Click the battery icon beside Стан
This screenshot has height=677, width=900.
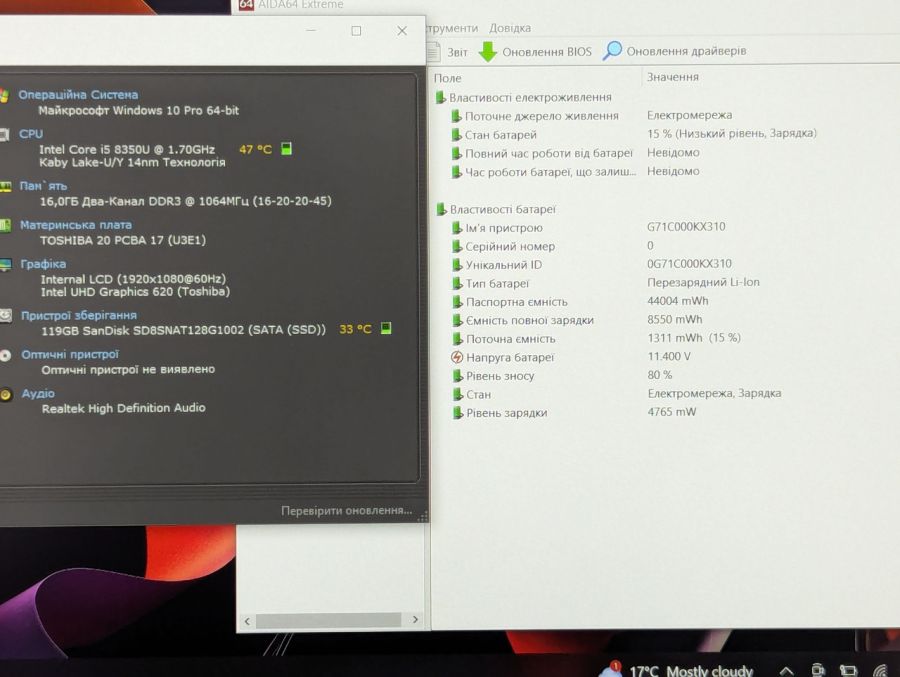coord(457,394)
